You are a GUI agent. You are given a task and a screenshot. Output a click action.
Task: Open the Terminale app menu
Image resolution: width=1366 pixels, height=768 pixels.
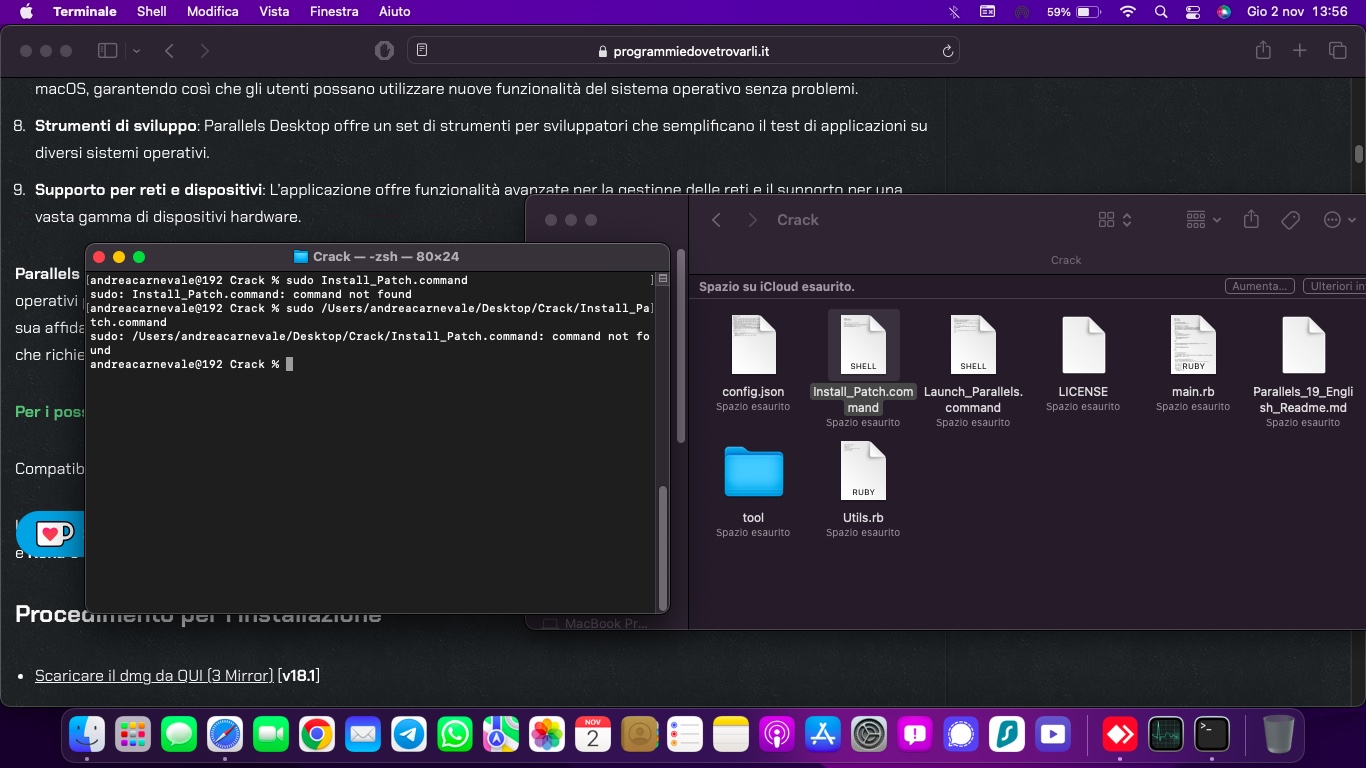(x=85, y=12)
